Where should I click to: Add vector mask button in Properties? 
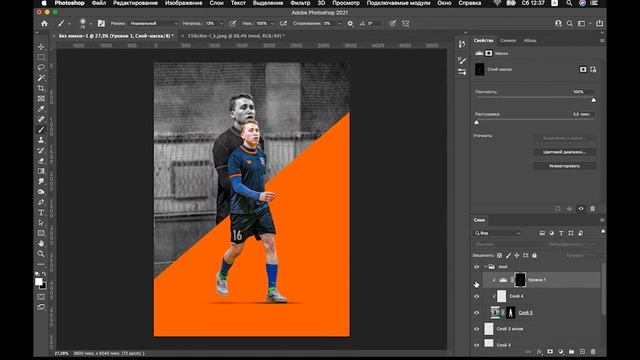coord(593,70)
